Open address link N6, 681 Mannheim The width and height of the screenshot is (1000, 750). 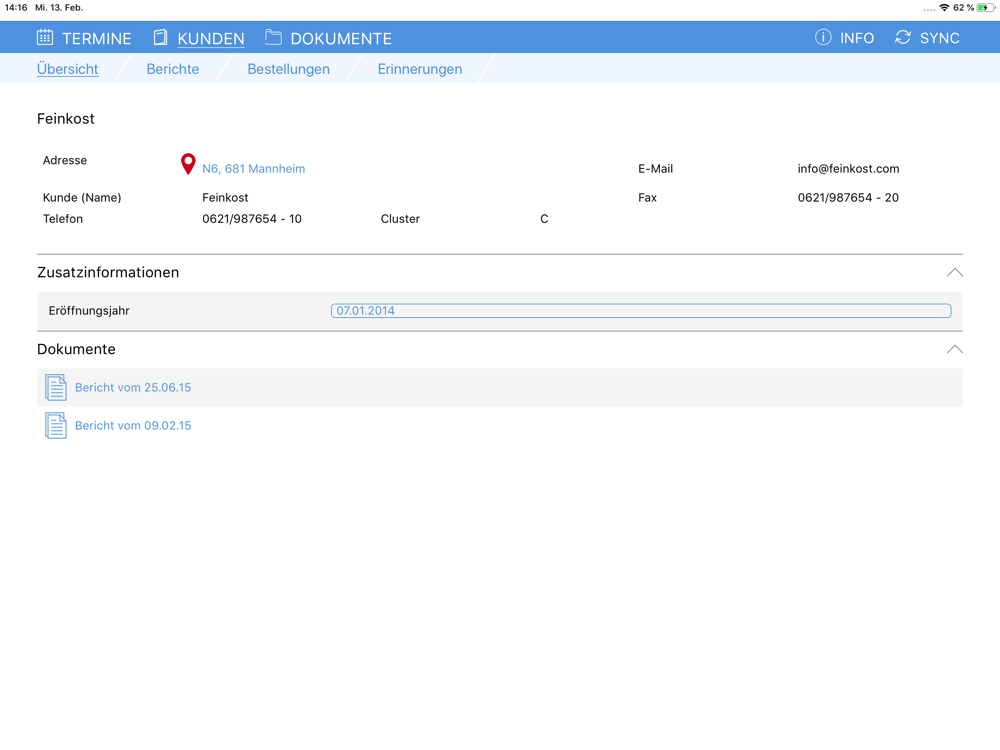point(253,169)
